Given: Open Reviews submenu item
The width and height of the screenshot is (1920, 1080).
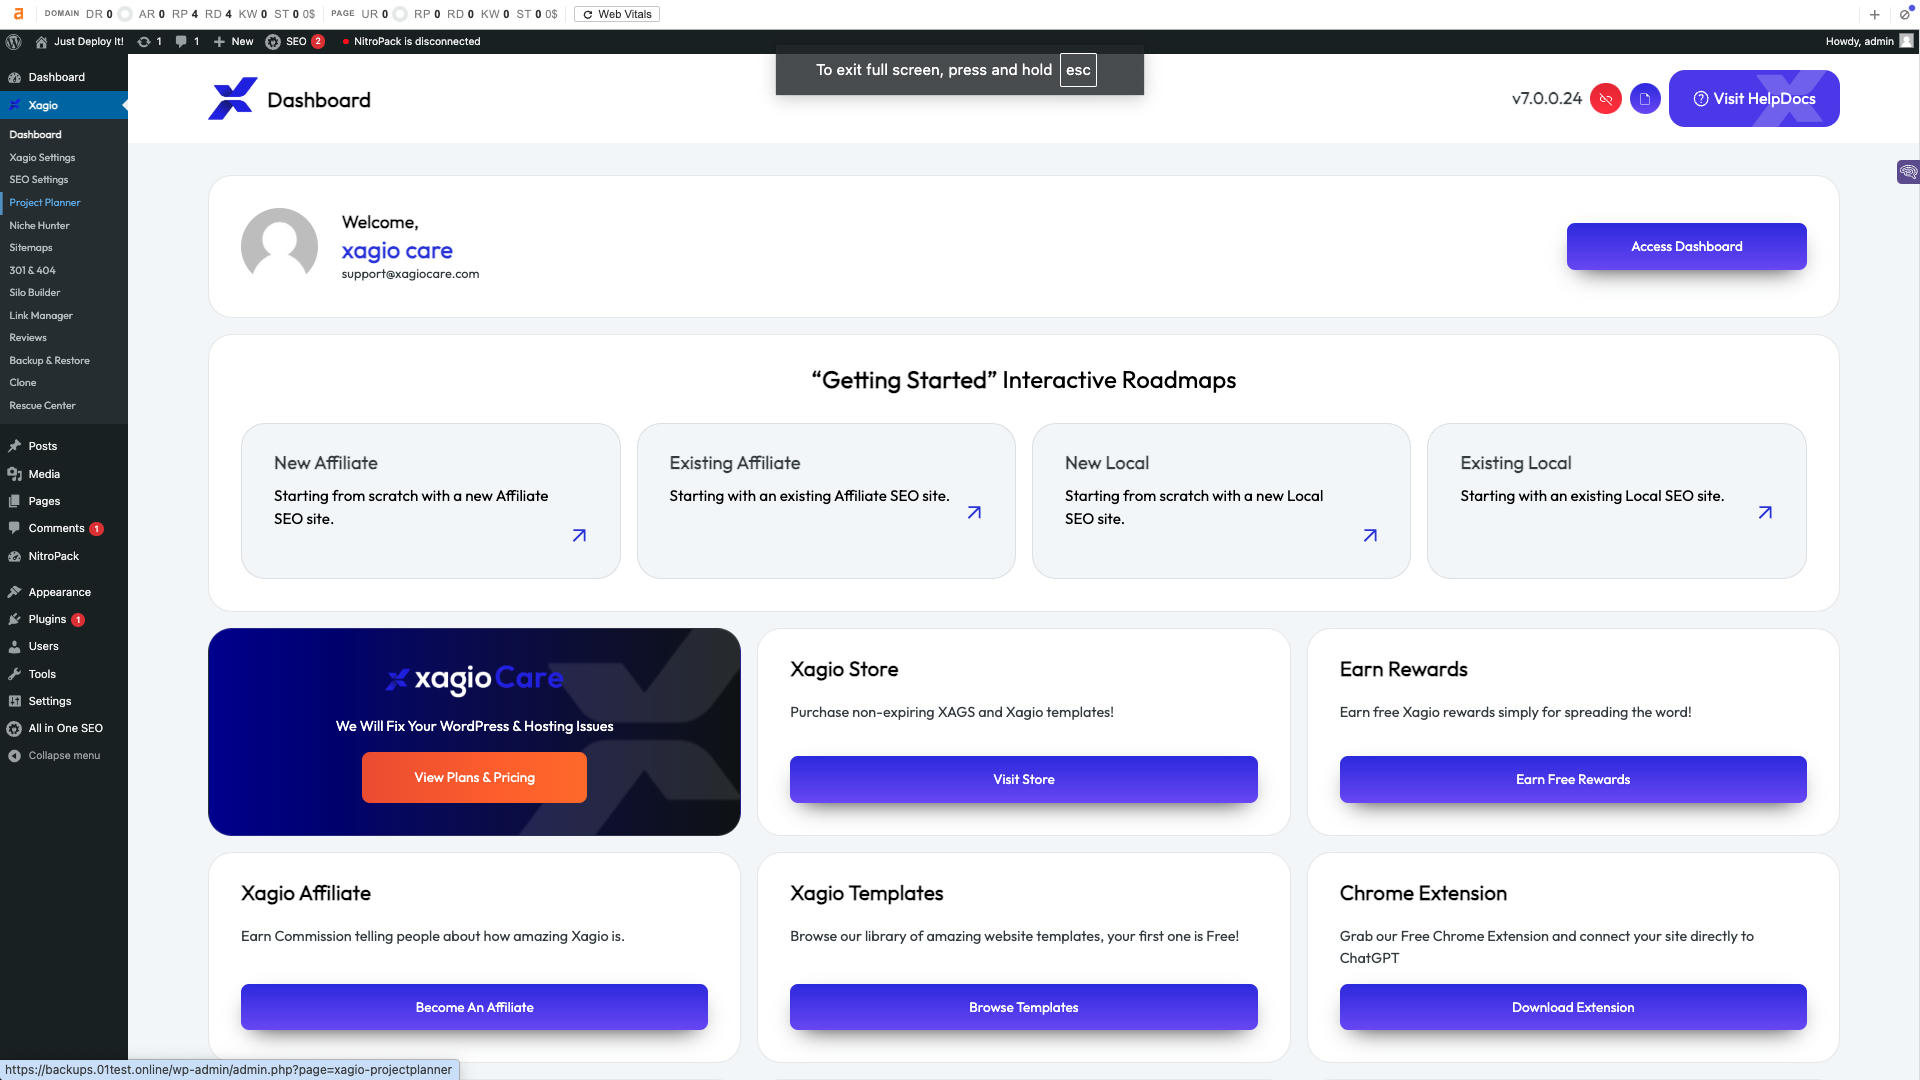Looking at the screenshot, I should pyautogui.click(x=28, y=337).
